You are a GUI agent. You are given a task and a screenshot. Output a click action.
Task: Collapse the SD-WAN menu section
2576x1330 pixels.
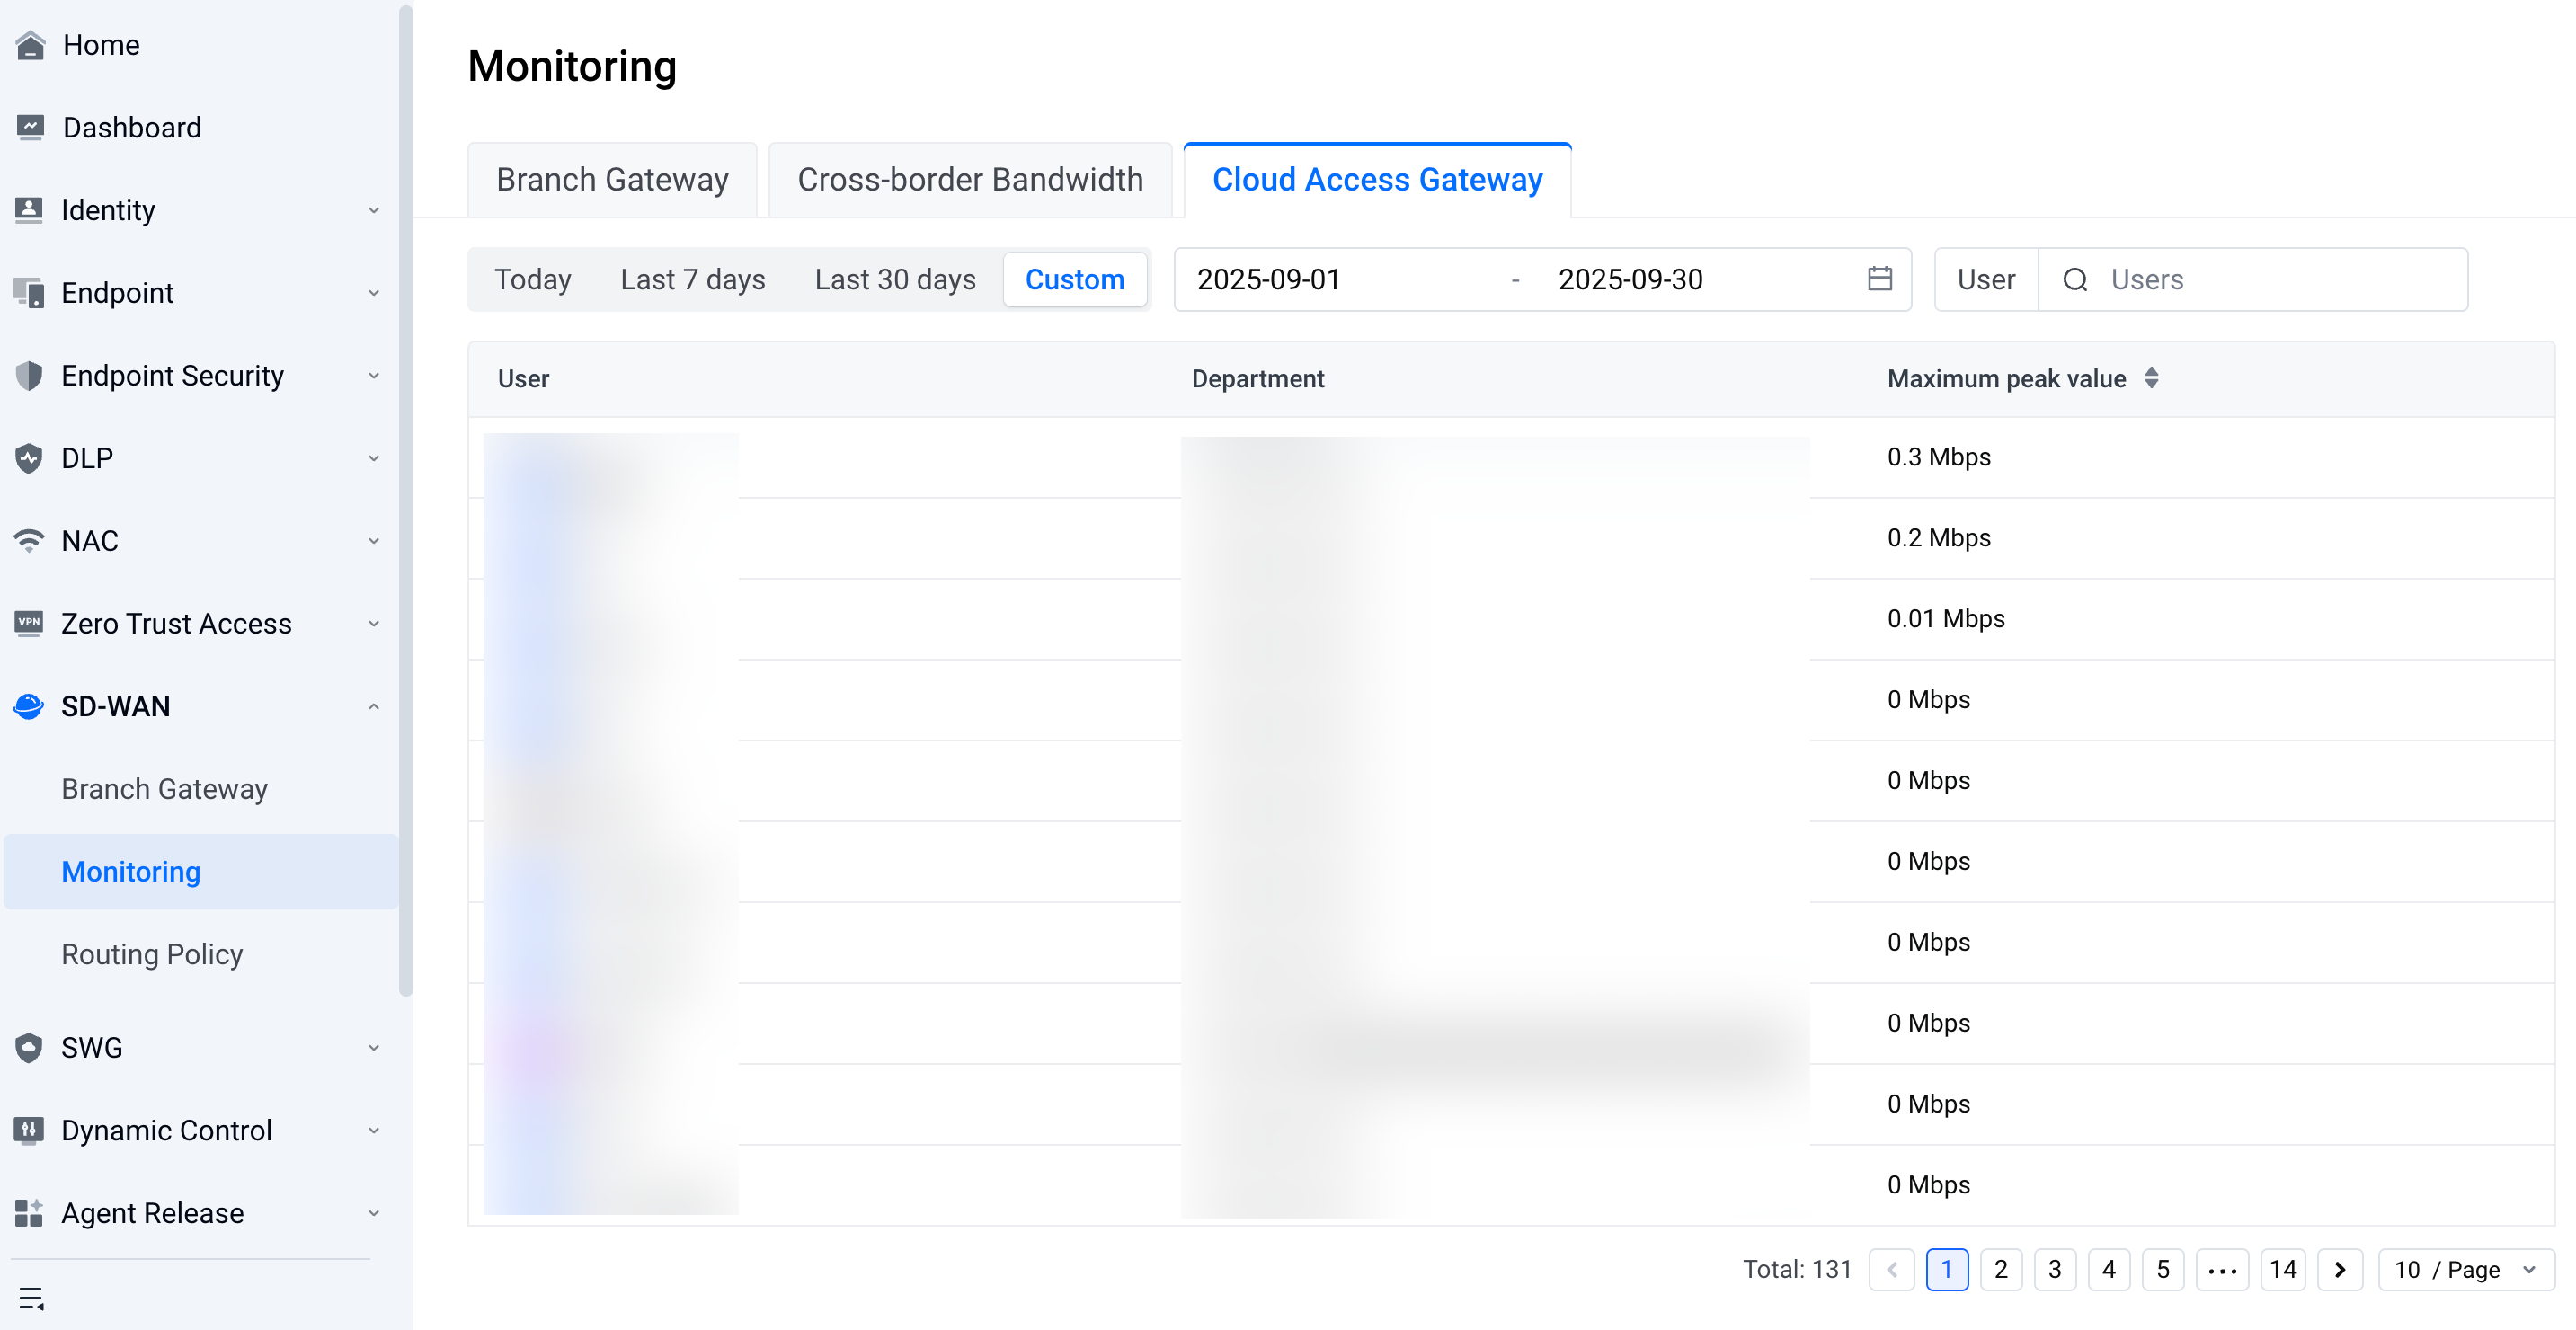pyautogui.click(x=373, y=706)
